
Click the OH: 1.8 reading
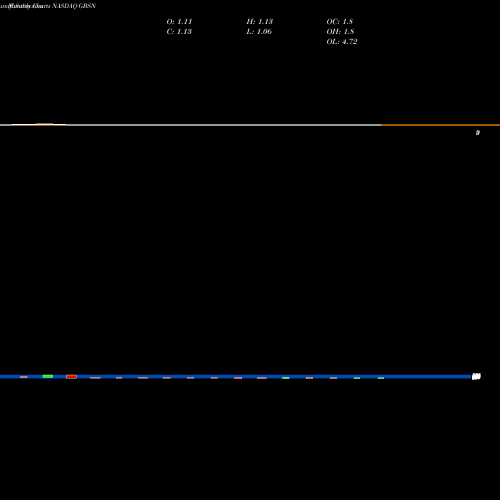click(x=340, y=32)
